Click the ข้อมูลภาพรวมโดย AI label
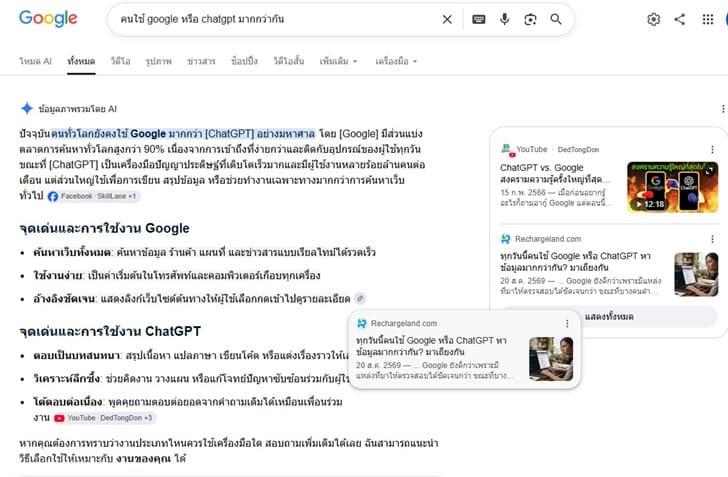The height and width of the screenshot is (477, 728). [78, 109]
